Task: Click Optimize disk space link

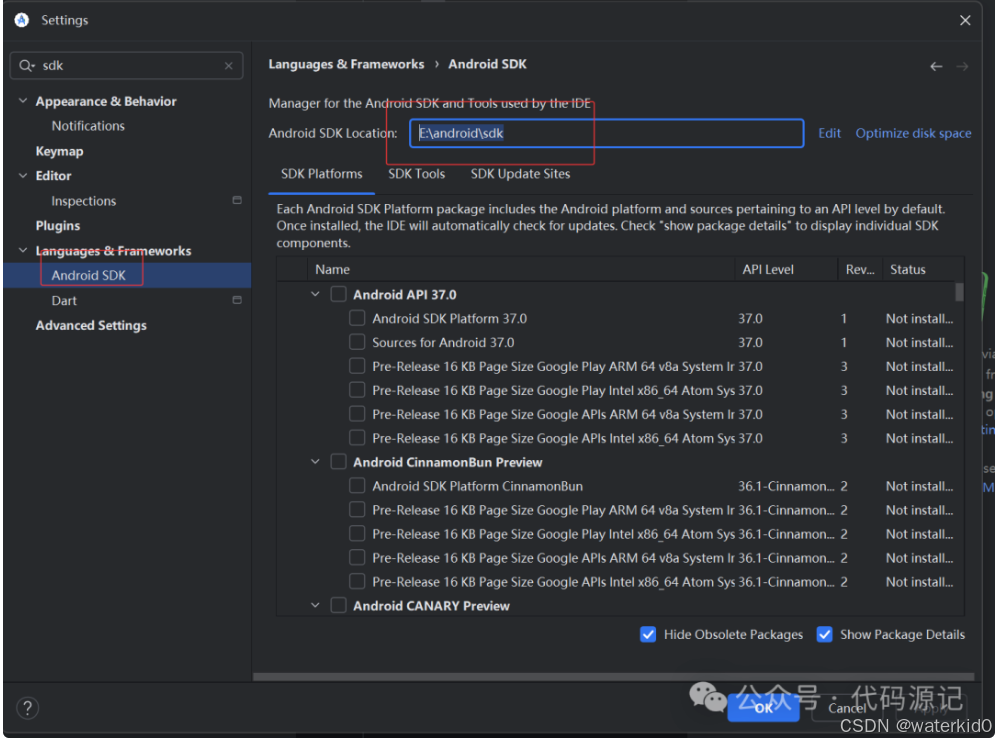Action: 913,133
